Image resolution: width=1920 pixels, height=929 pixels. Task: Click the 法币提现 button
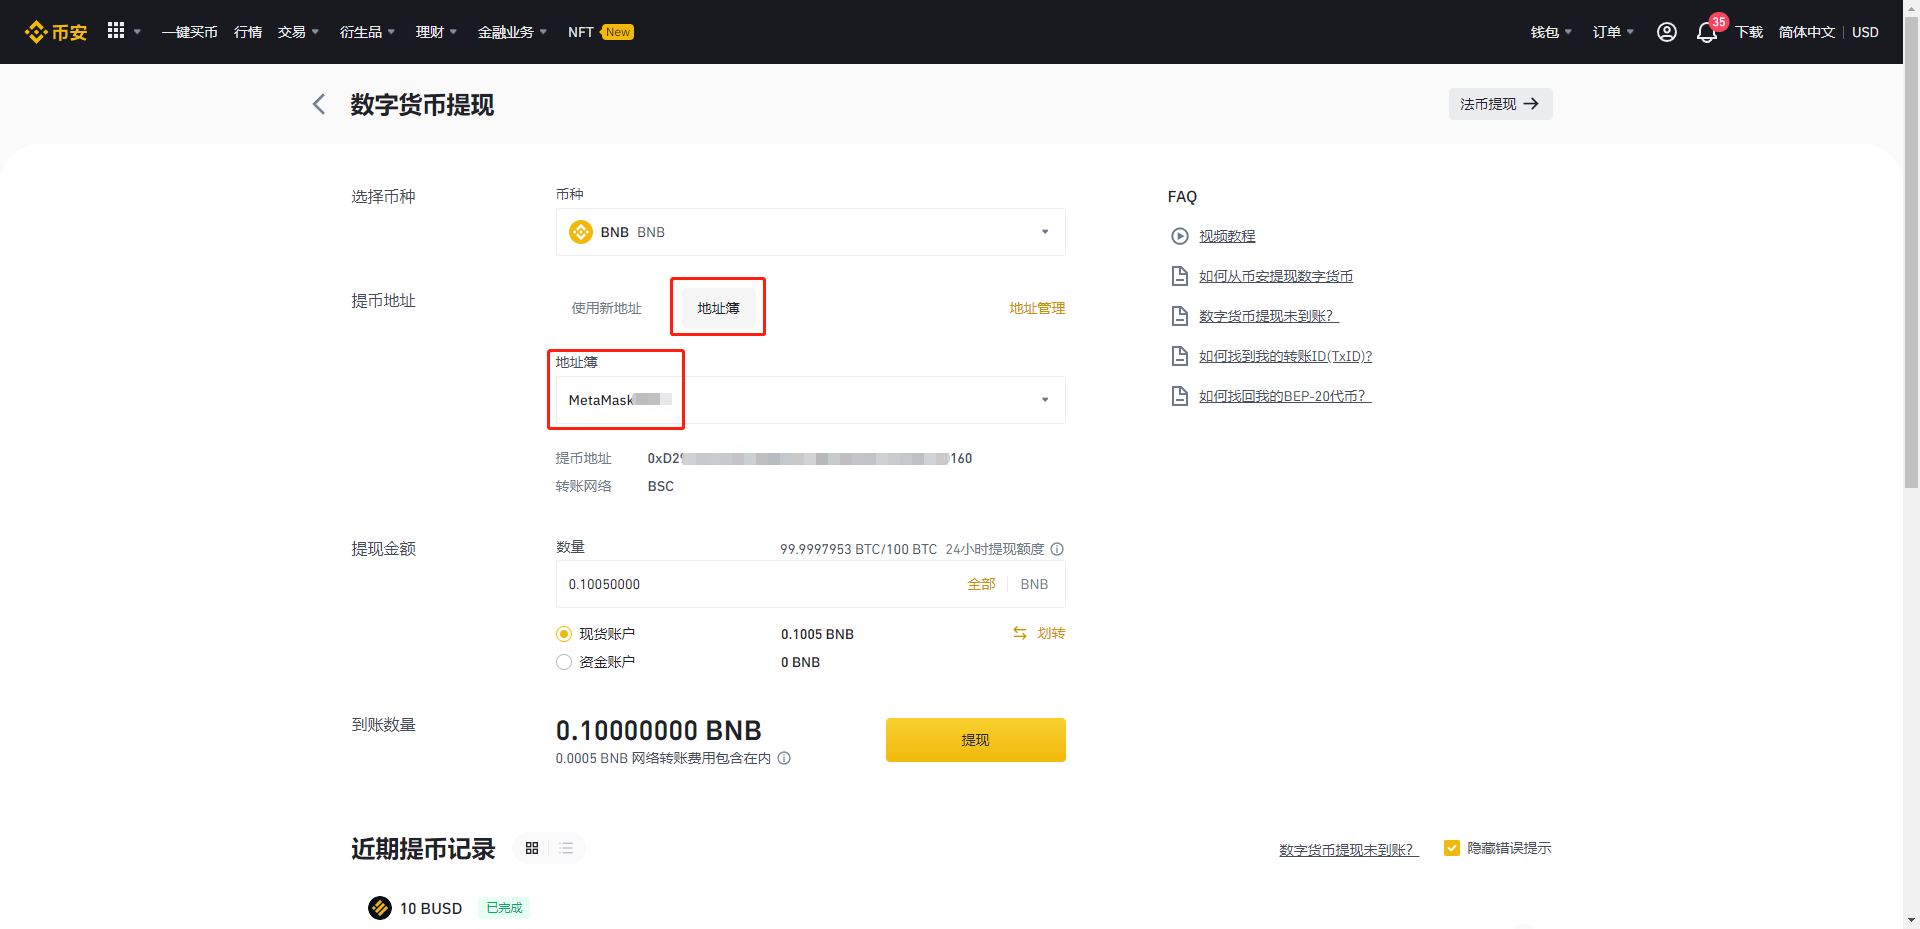(x=1500, y=104)
